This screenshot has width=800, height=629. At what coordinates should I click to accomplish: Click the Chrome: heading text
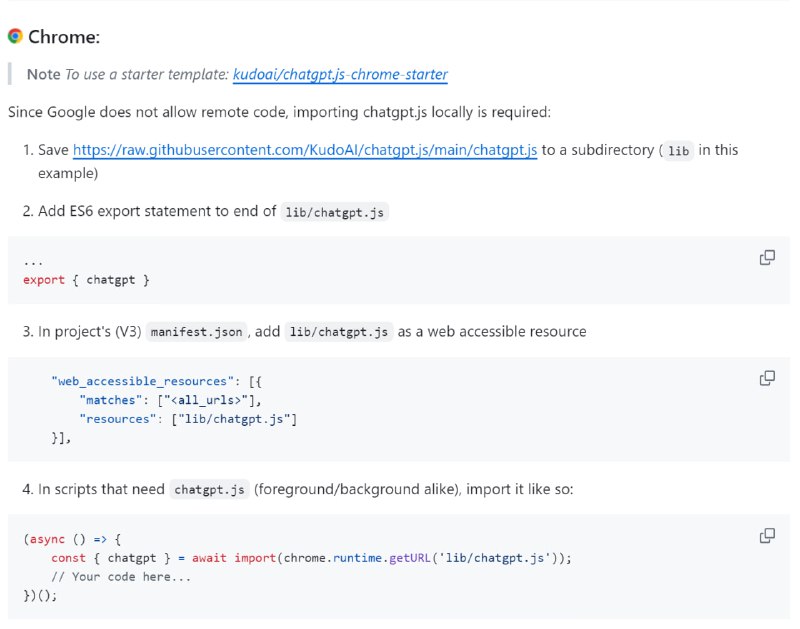click(x=64, y=37)
